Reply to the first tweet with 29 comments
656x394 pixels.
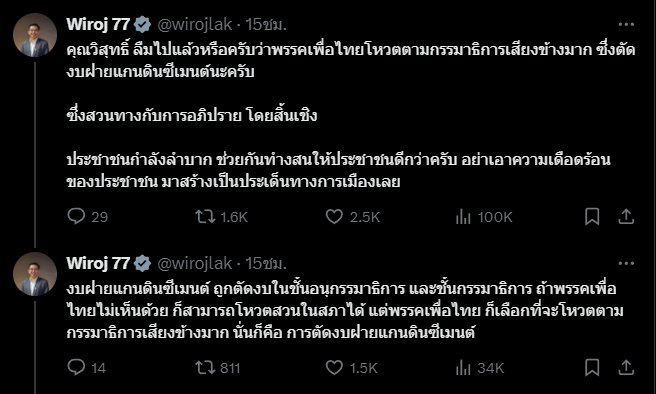[x=87, y=217]
